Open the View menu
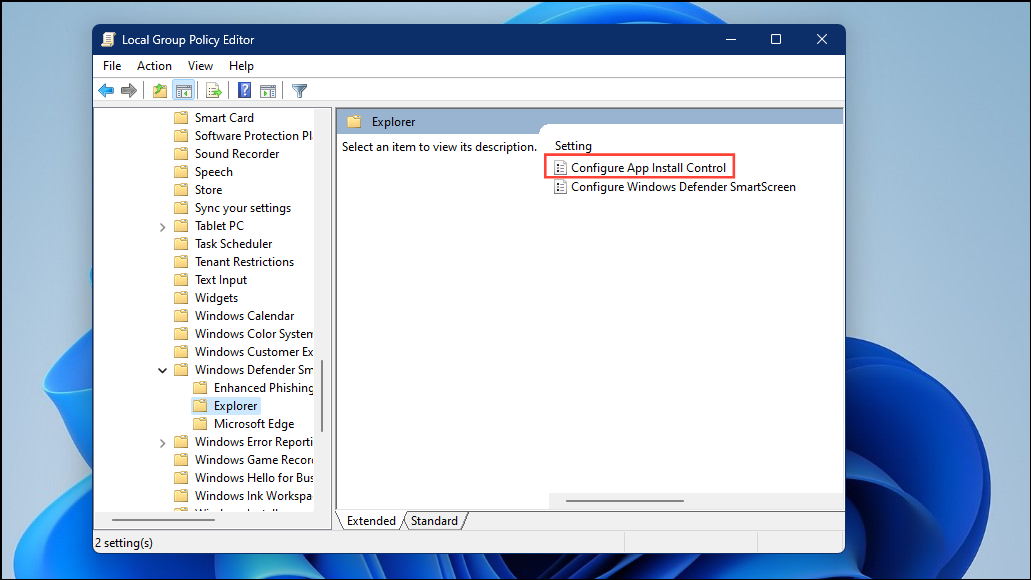 coord(200,65)
